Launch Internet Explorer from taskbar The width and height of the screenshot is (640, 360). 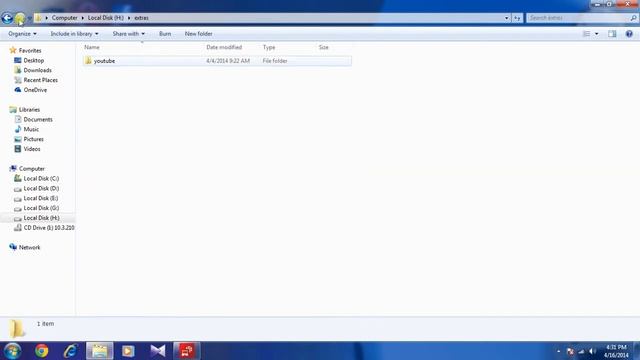[71, 351]
